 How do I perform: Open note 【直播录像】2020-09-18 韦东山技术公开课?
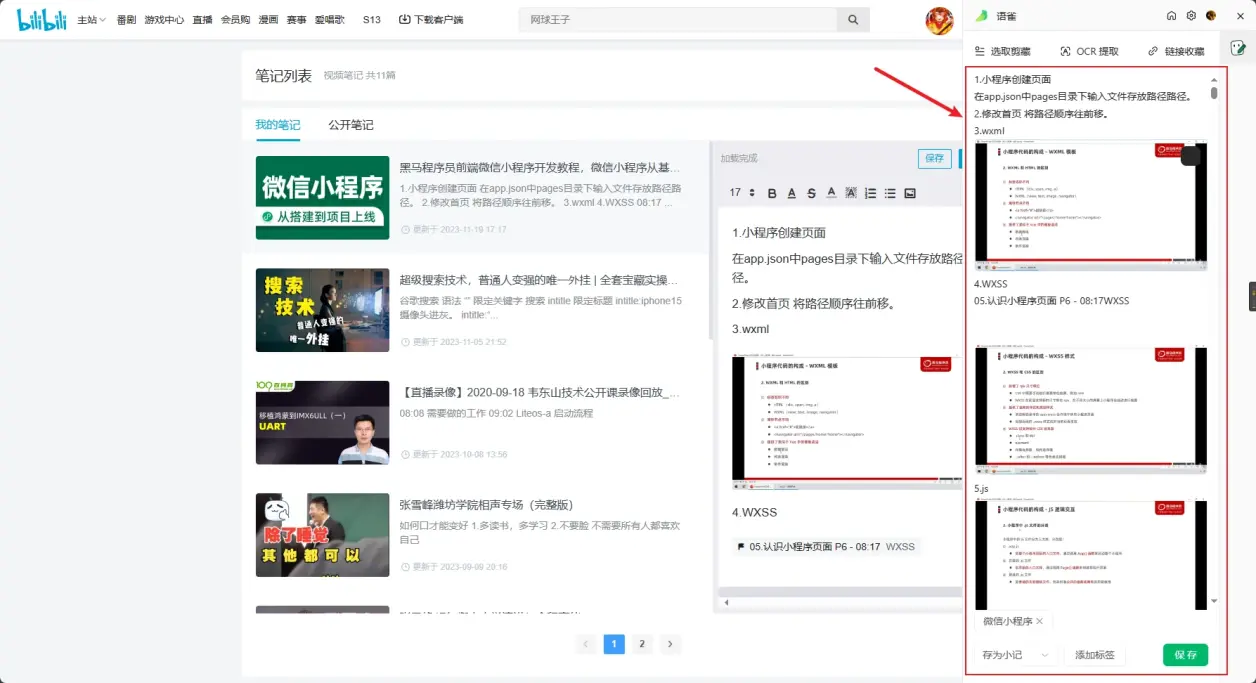tap(540, 392)
